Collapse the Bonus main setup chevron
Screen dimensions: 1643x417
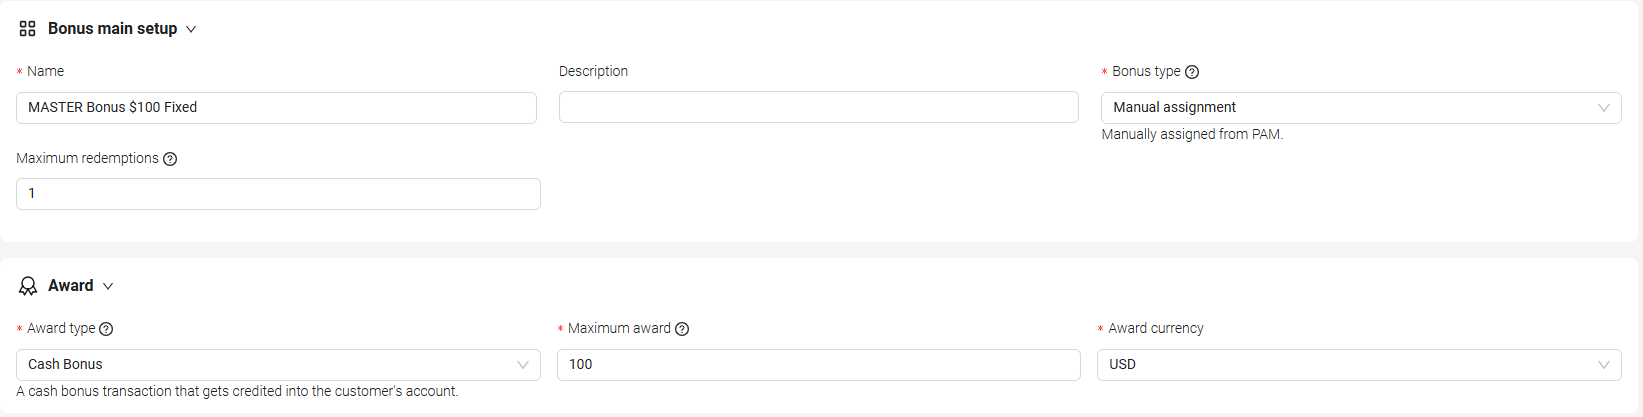[191, 29]
